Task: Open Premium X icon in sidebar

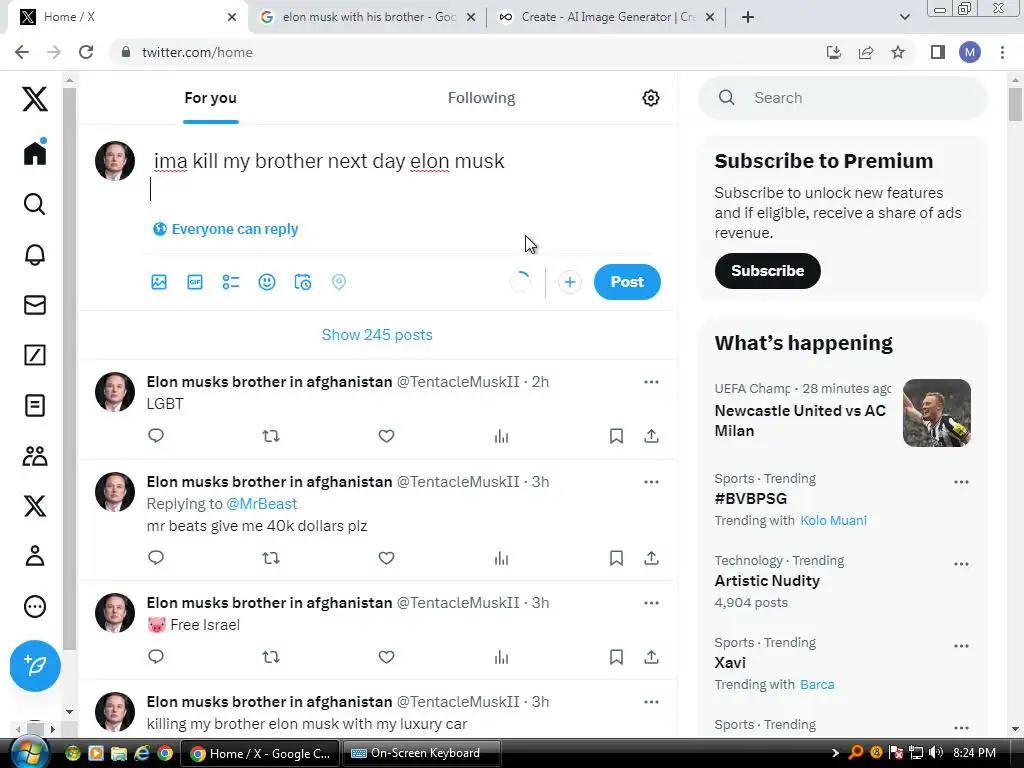Action: (35, 506)
